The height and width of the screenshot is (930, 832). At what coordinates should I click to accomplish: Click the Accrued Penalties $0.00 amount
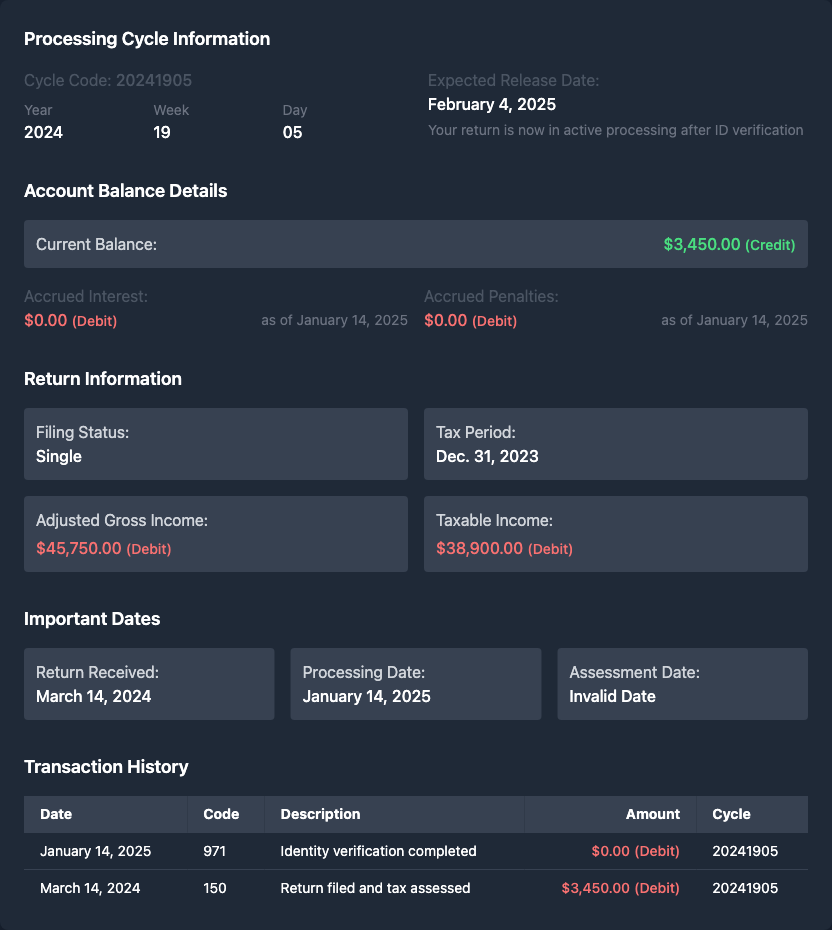446,321
